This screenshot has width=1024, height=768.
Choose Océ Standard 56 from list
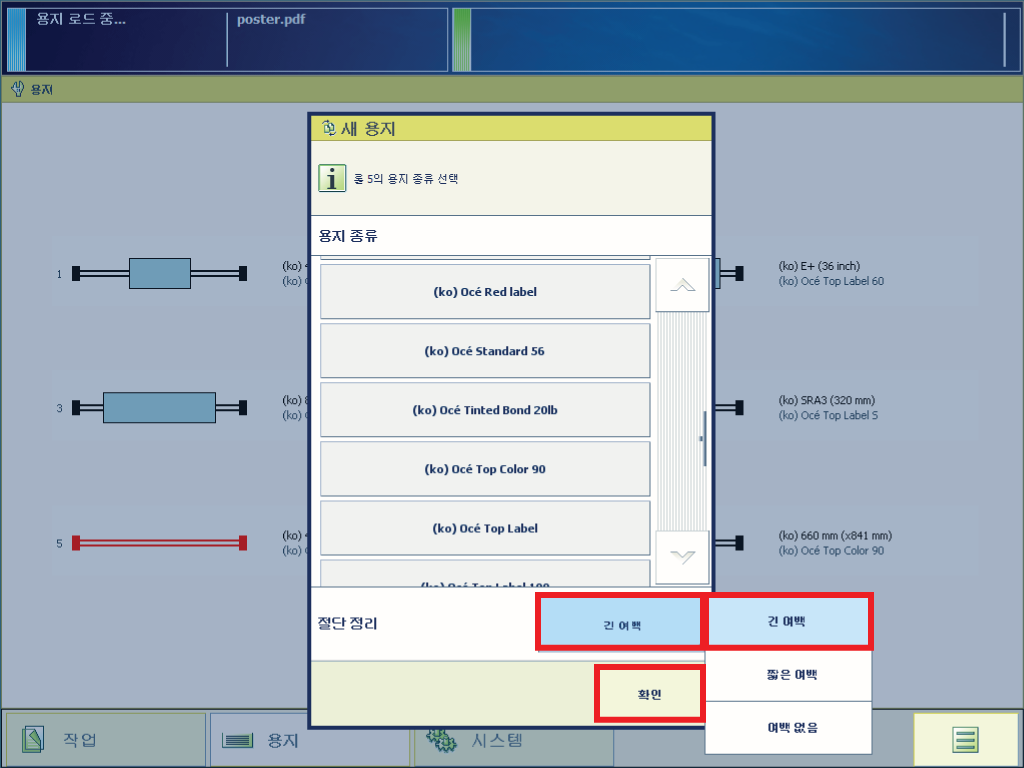pyautogui.click(x=485, y=351)
